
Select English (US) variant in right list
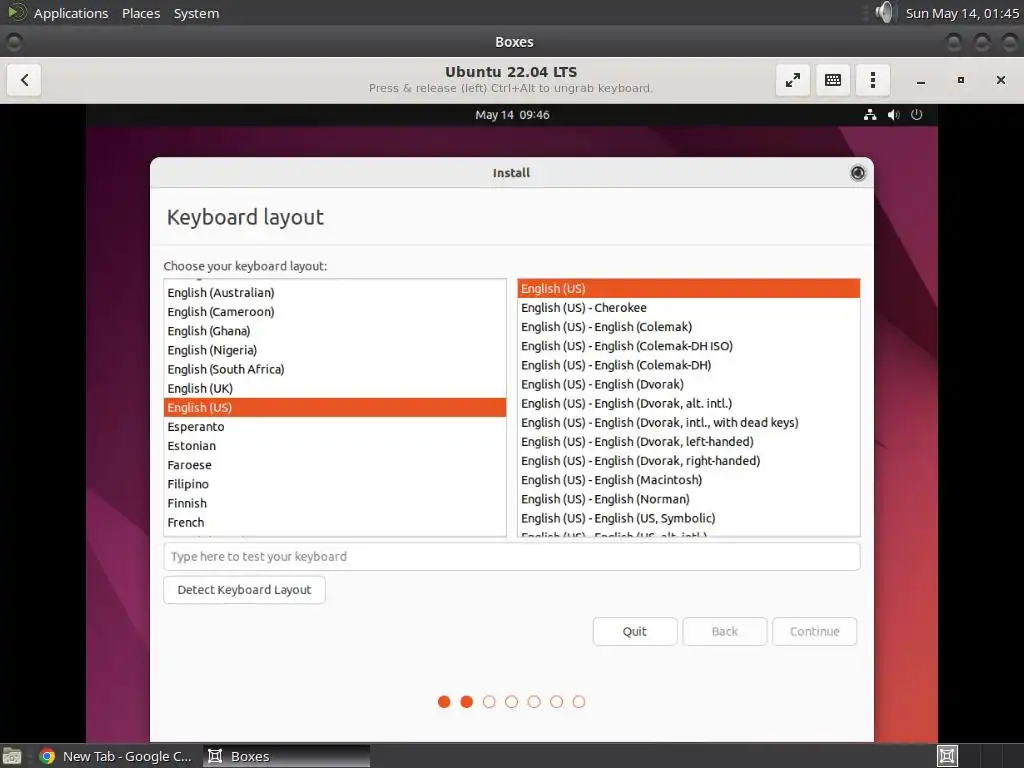[x=688, y=288]
